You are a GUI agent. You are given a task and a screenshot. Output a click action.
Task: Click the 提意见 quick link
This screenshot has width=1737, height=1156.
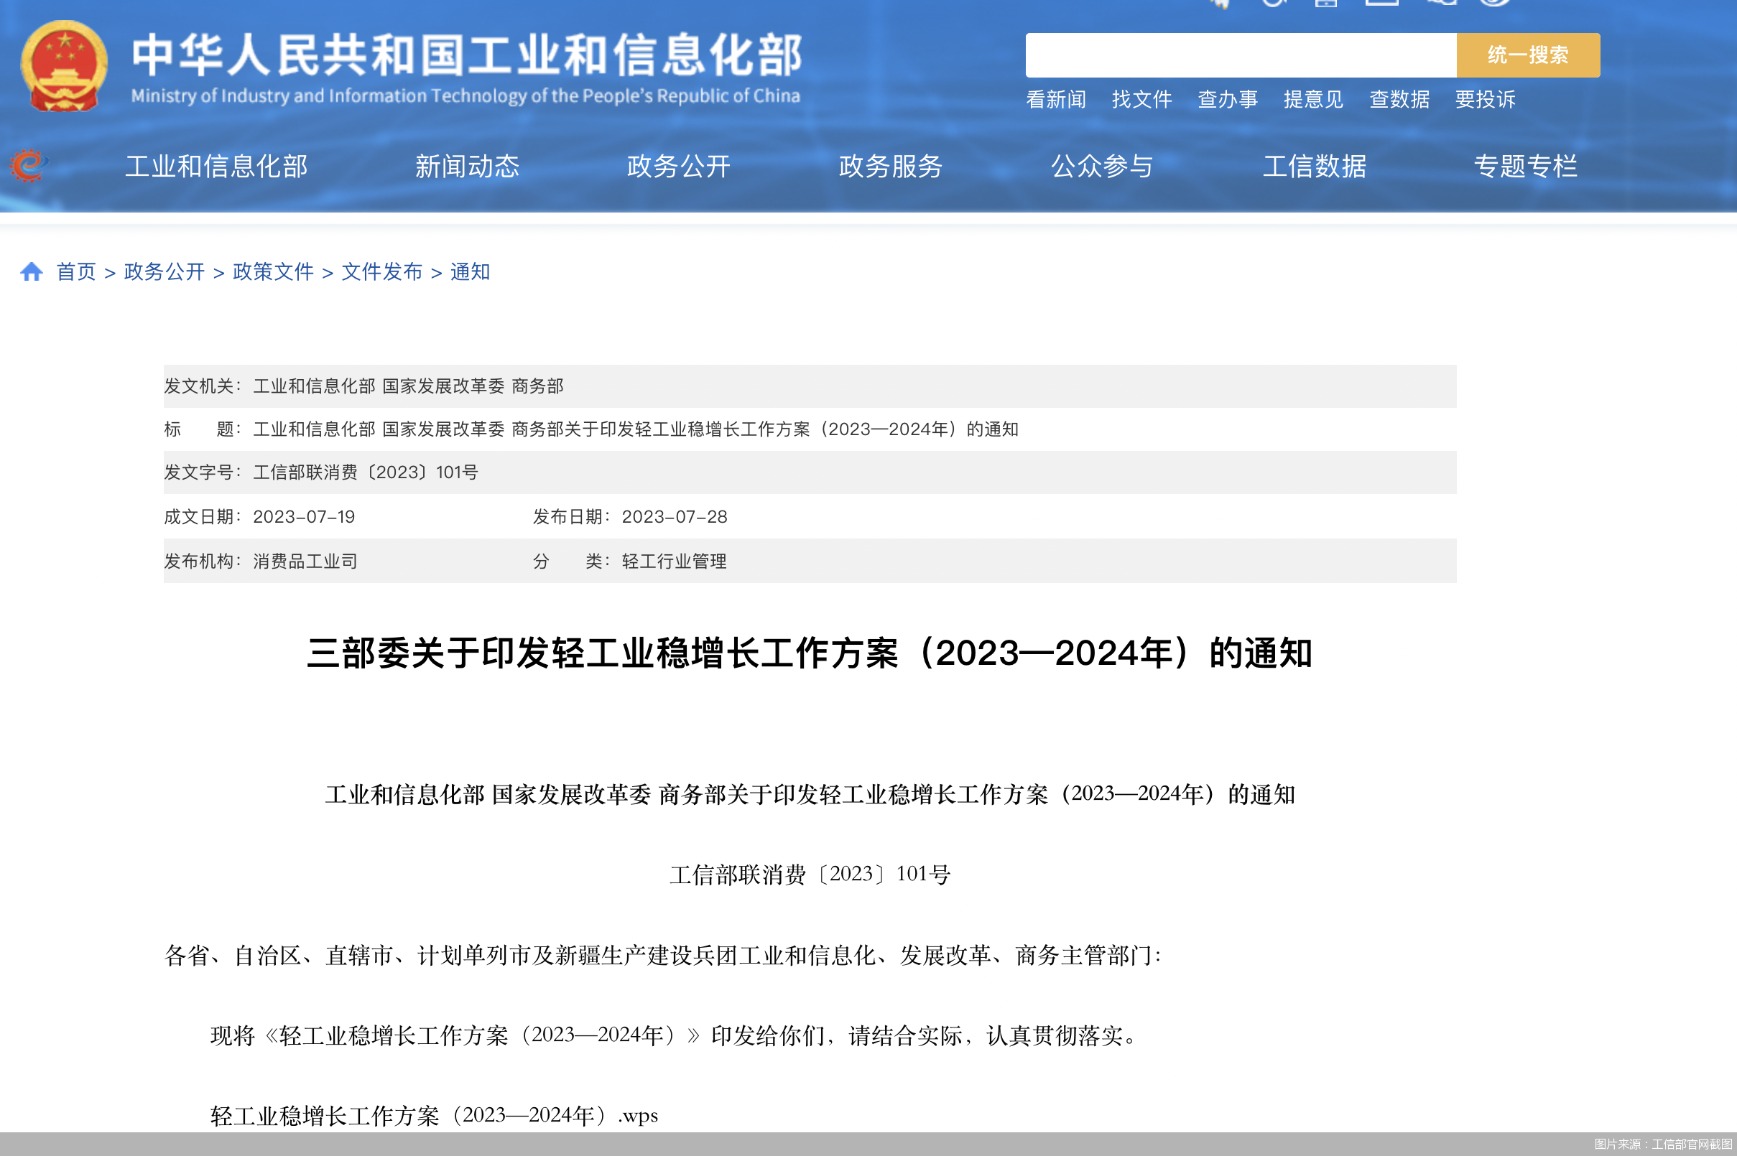pyautogui.click(x=1313, y=100)
